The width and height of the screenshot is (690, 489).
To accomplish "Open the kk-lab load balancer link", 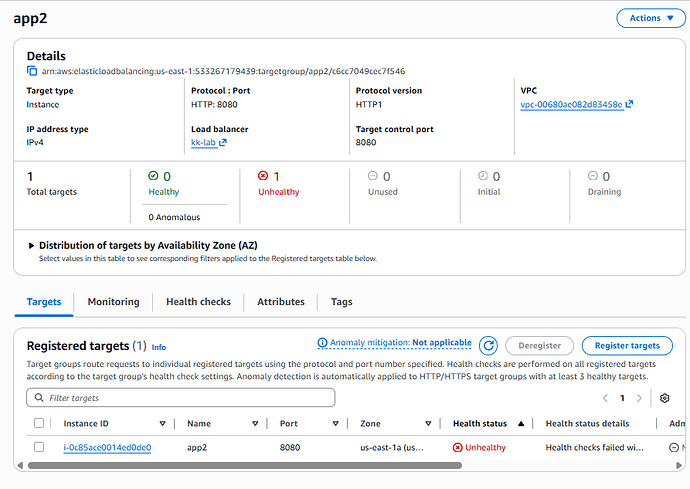I will (x=208, y=143).
